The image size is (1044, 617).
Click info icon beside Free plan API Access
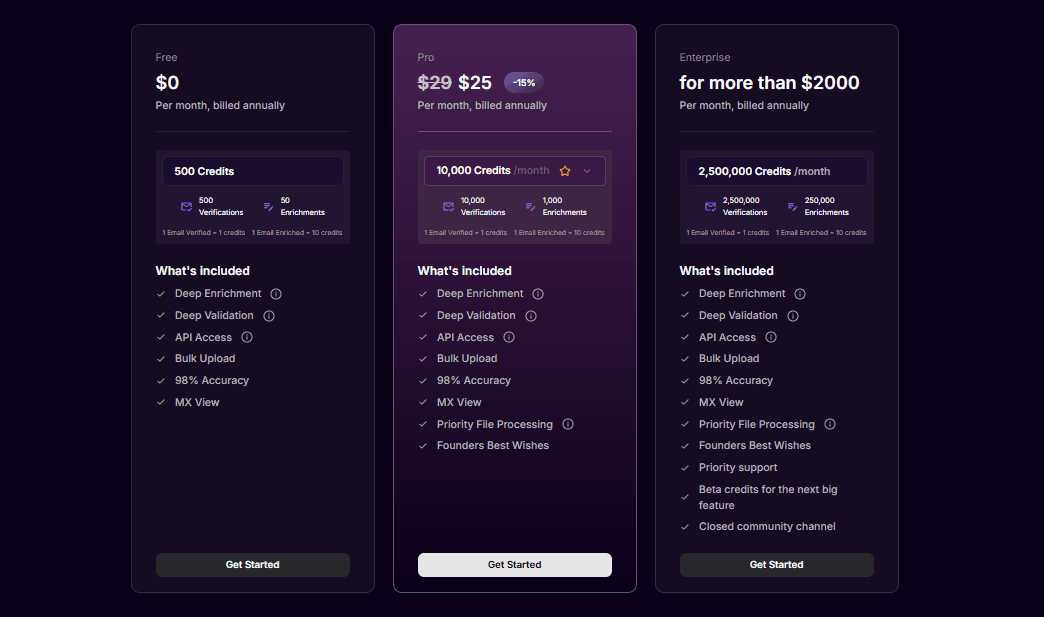coord(247,337)
